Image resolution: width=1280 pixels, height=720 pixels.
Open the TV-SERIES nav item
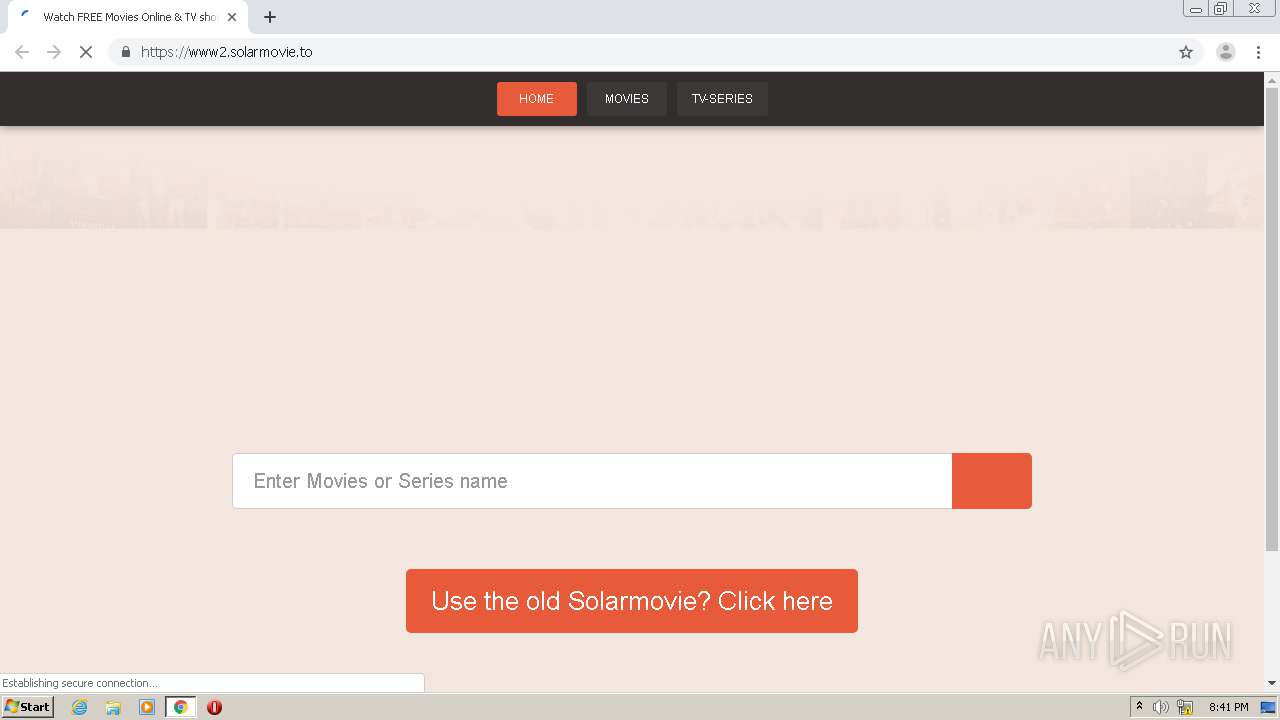pyautogui.click(x=722, y=99)
